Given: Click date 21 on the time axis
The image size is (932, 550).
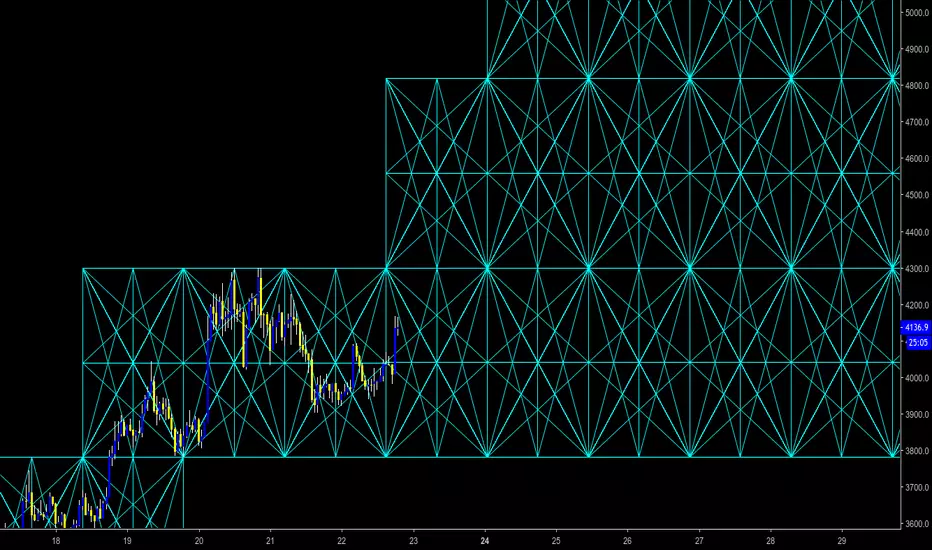Looking at the screenshot, I should 270,541.
